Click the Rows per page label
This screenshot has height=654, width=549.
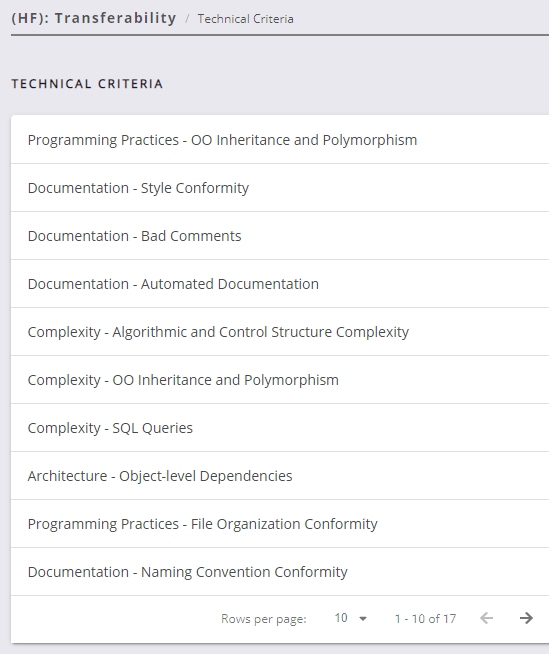point(264,619)
